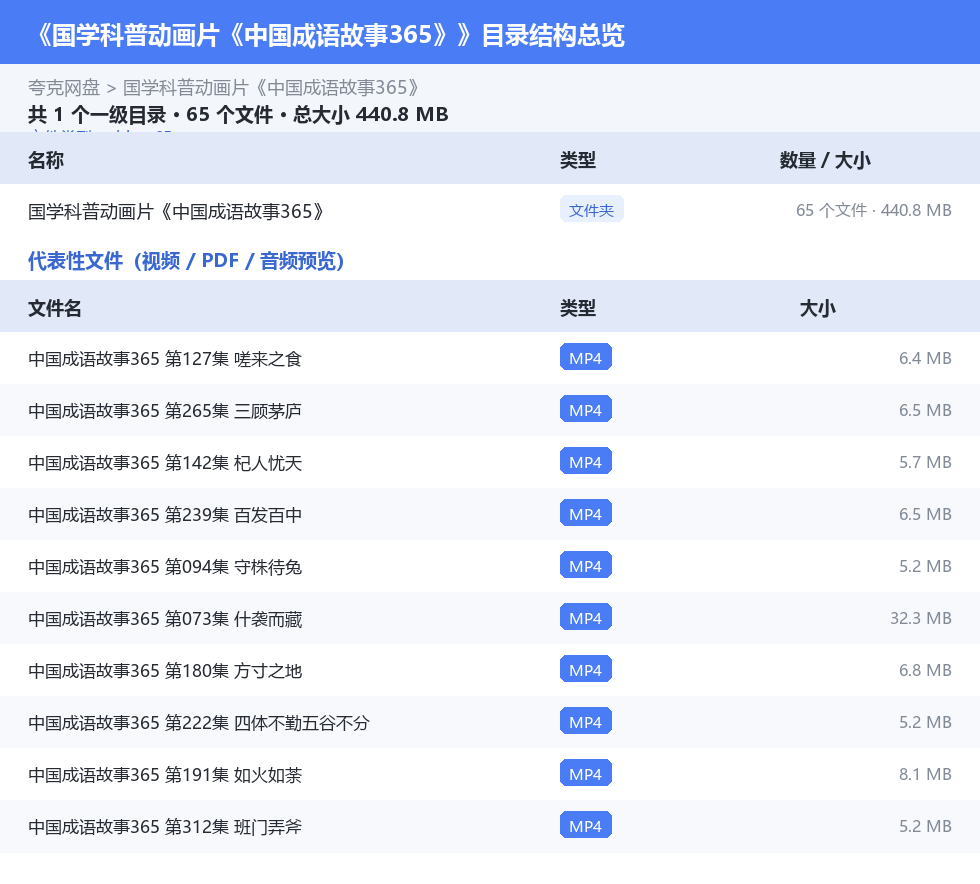Viewport: 980px width, 884px height.
Task: Click the 名称 column header
Action: (46, 161)
